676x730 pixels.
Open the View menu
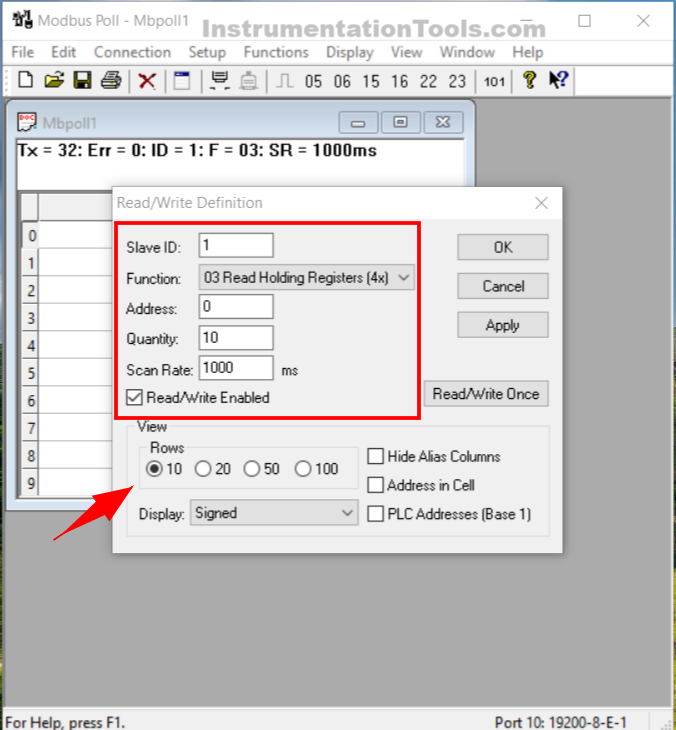406,52
